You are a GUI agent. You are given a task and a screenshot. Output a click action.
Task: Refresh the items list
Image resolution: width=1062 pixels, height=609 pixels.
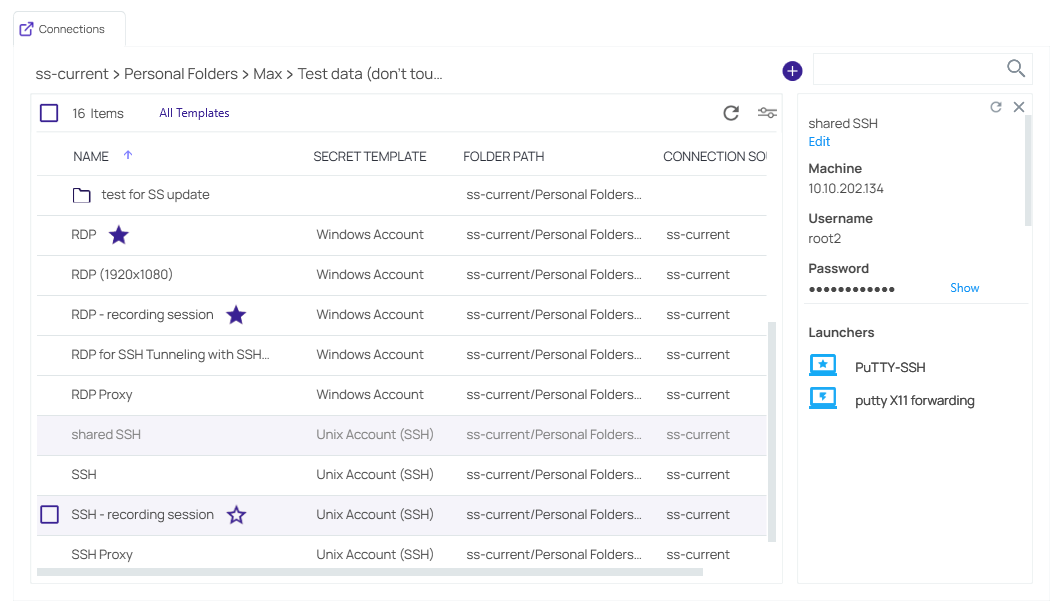point(731,113)
